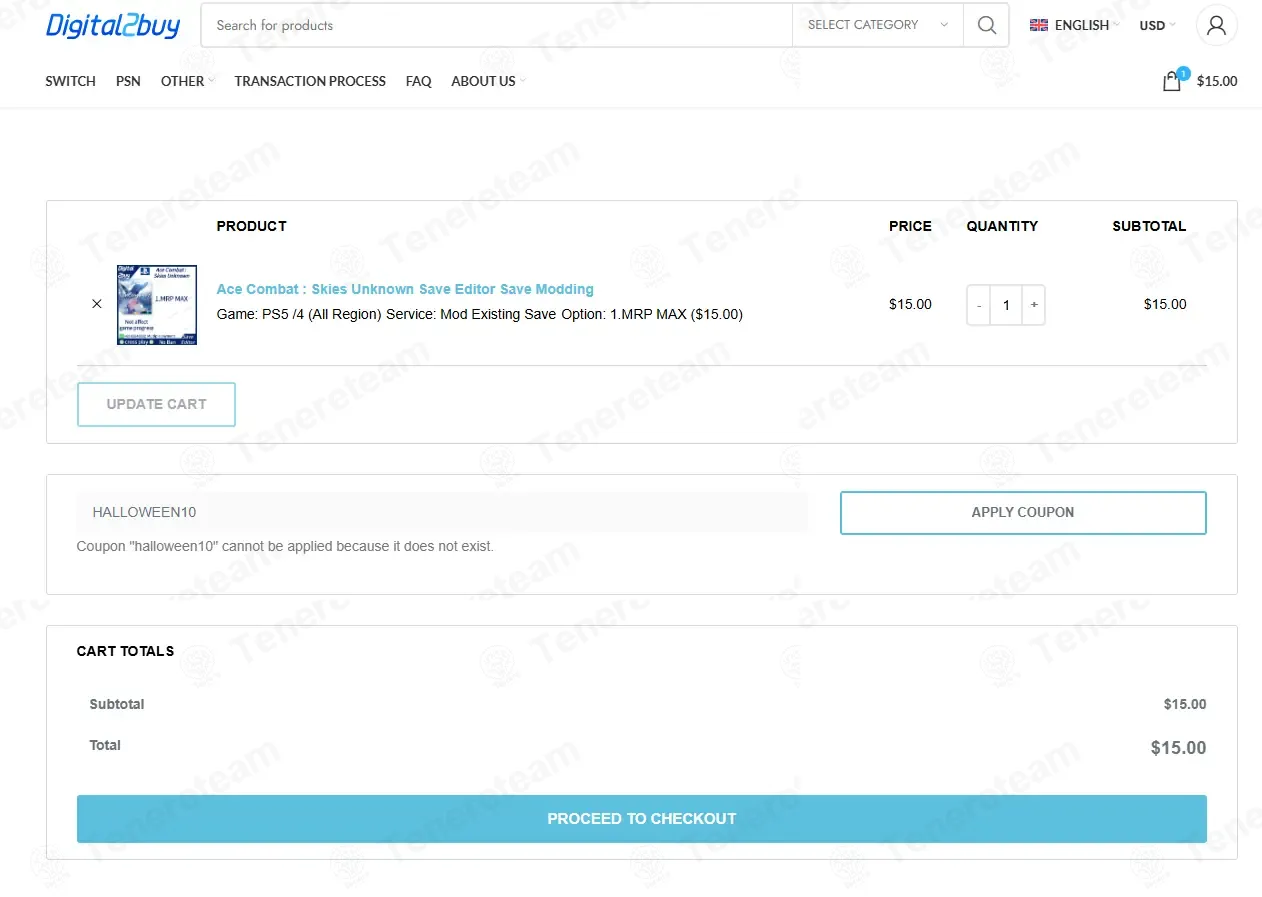Open Transaction Process page
The height and width of the screenshot is (897, 1262).
coord(310,81)
